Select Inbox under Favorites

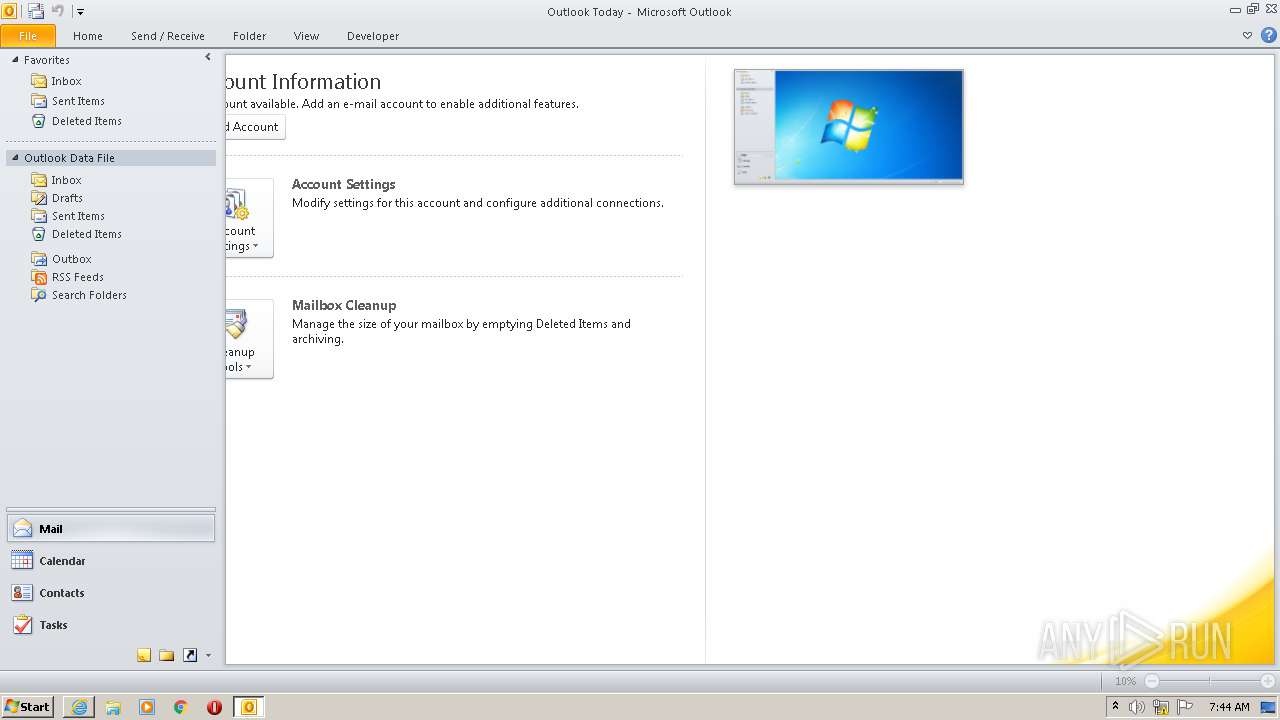(x=66, y=81)
